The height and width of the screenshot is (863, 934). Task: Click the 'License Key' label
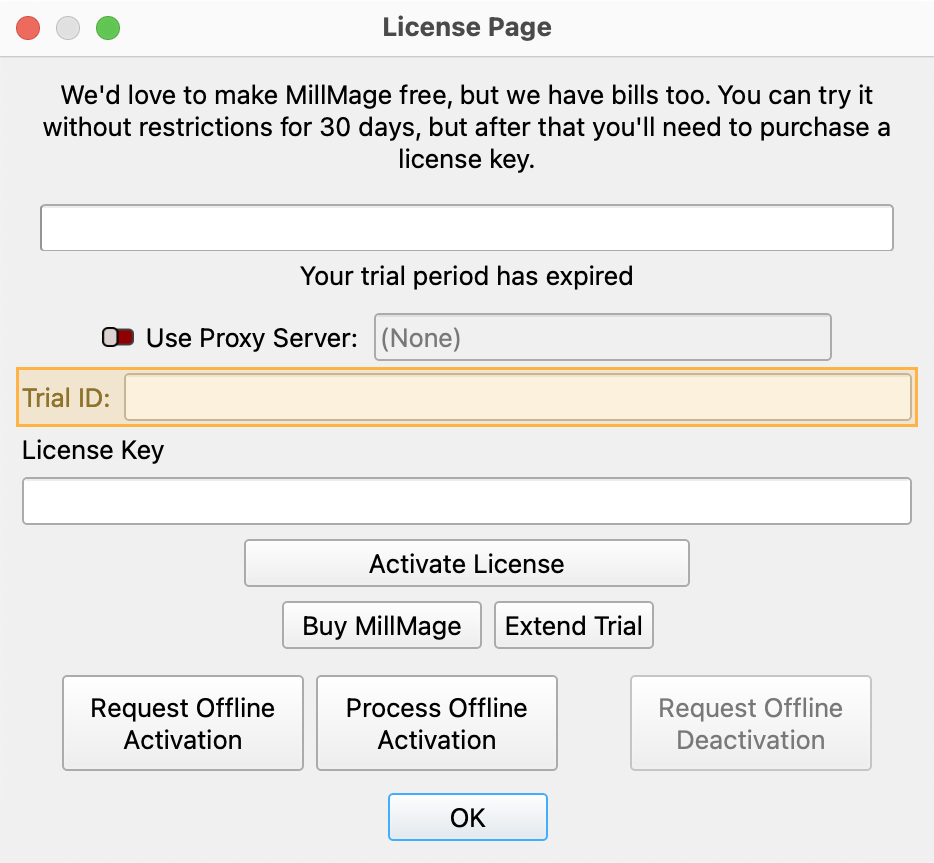click(93, 451)
